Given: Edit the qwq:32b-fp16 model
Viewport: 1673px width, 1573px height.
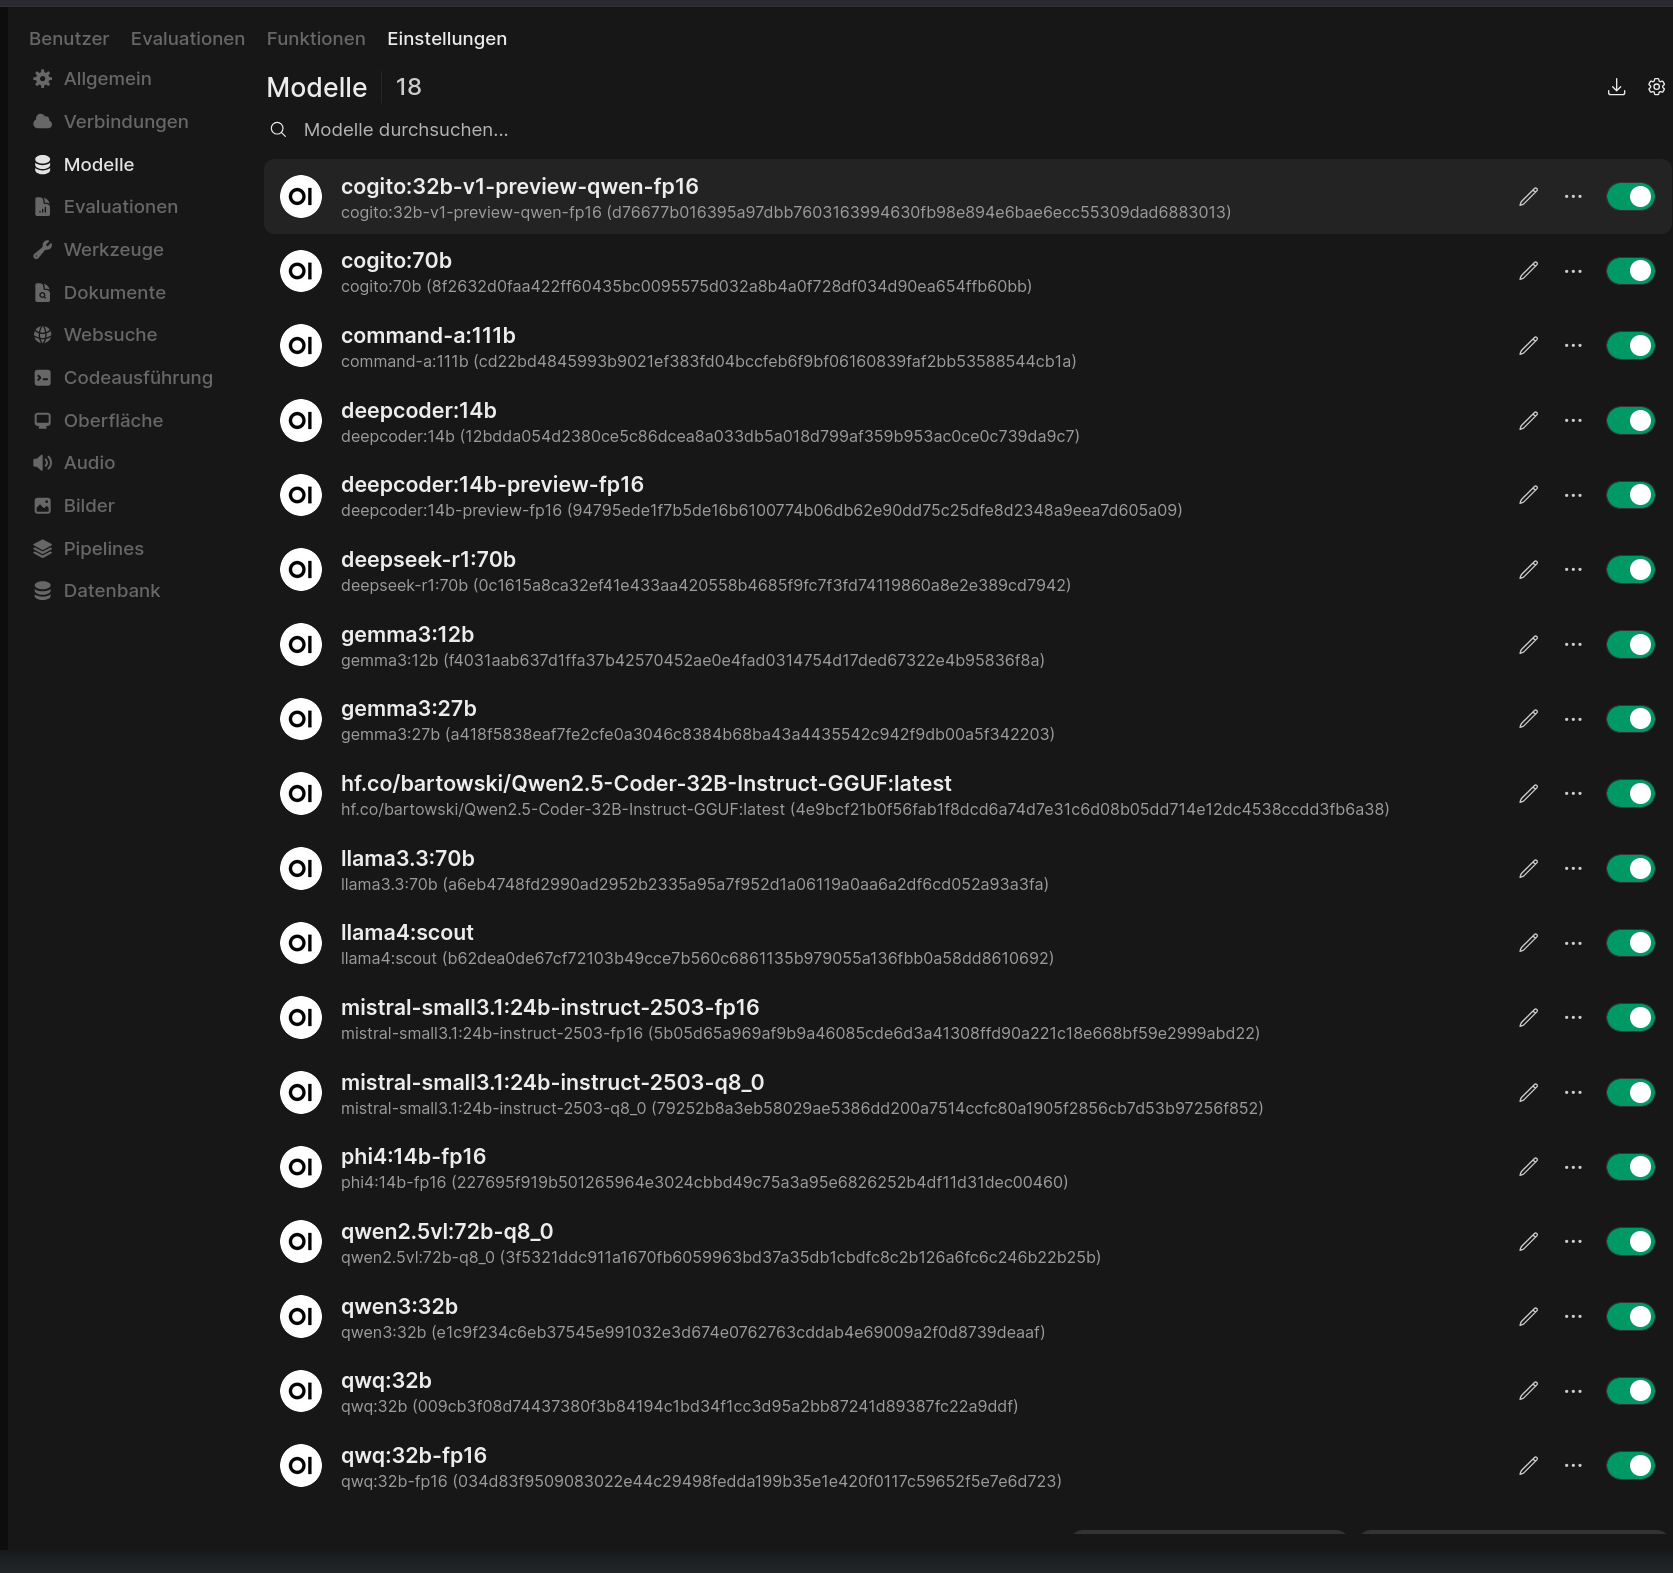Looking at the screenshot, I should point(1528,1466).
